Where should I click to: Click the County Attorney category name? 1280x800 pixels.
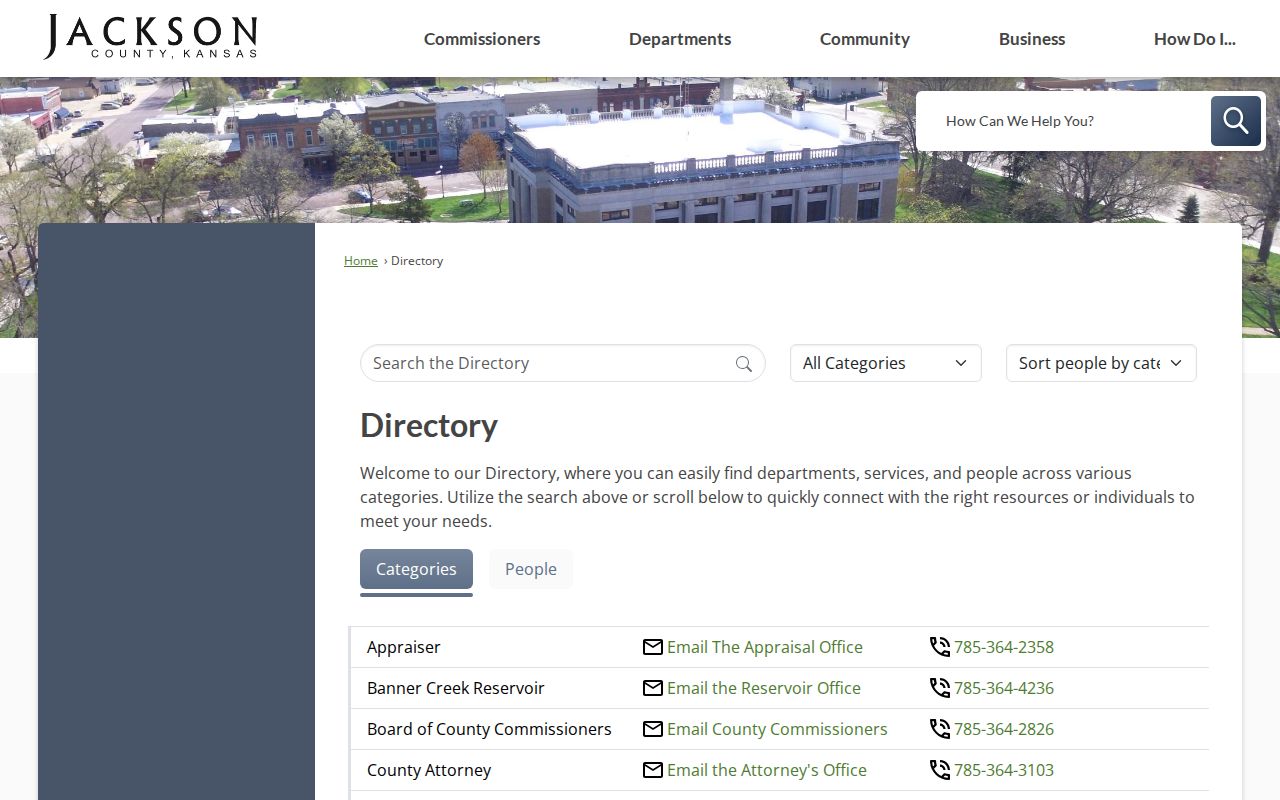pos(429,770)
